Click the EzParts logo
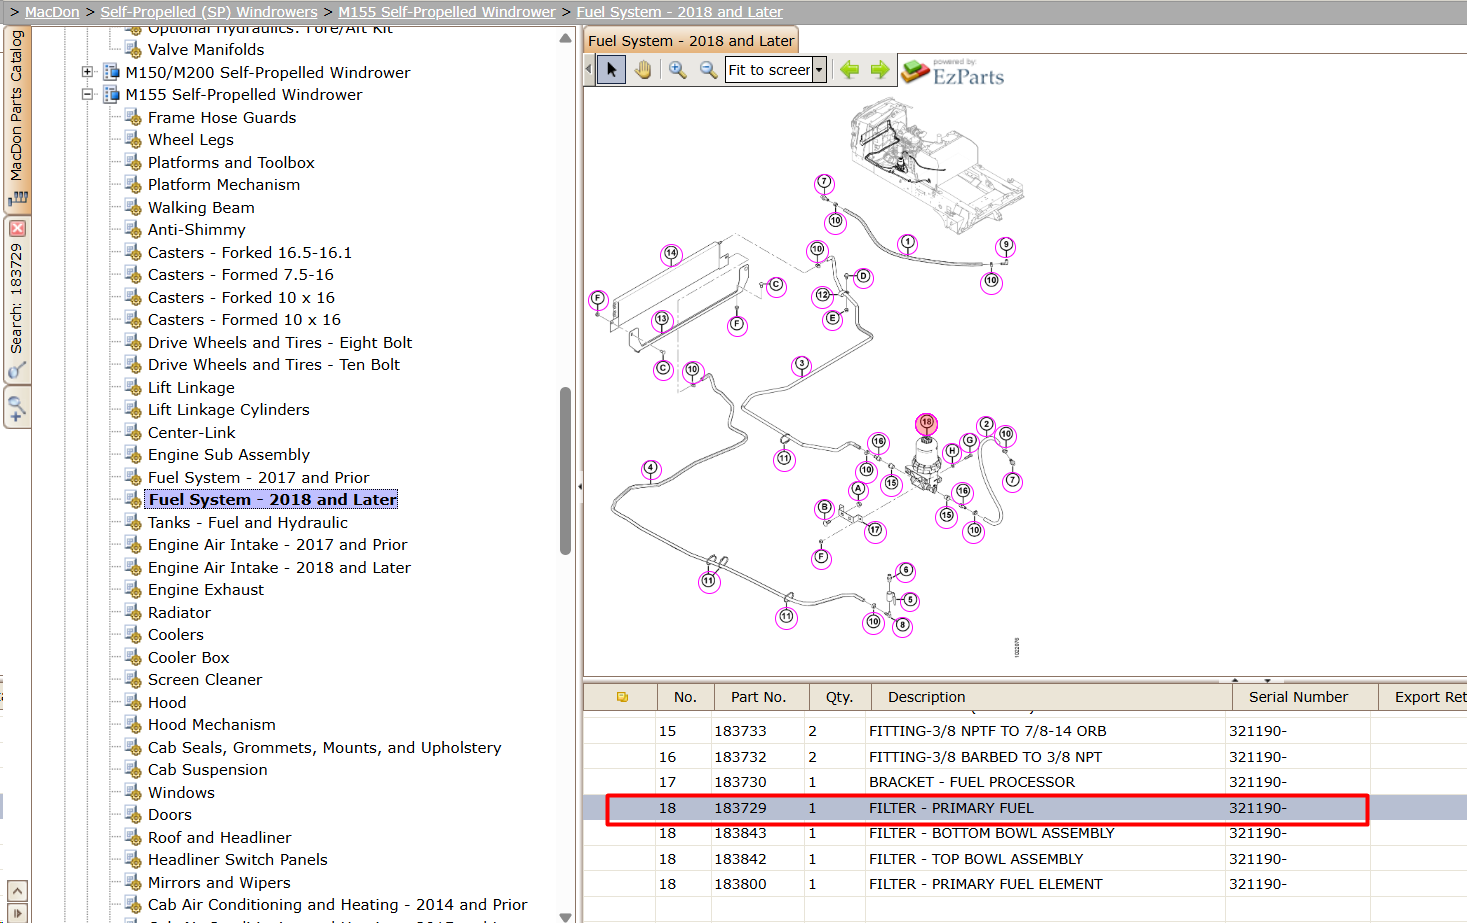1467x923 pixels. pyautogui.click(x=952, y=72)
